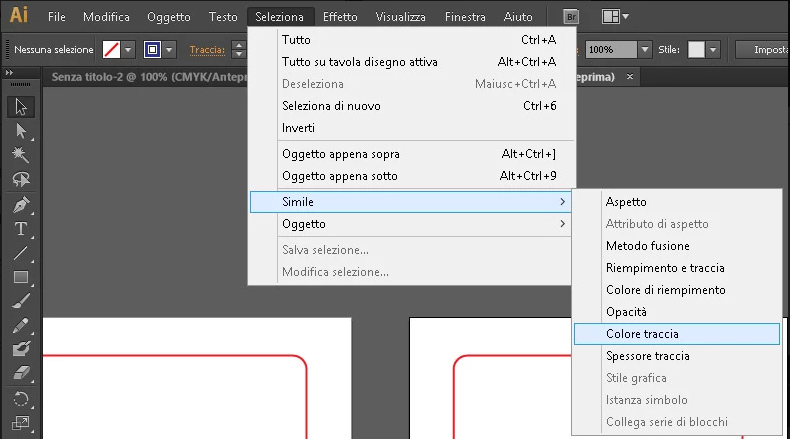Screen dimensions: 790x439
Task: Click Inverti in Seleziona menu
Action: 298,128
